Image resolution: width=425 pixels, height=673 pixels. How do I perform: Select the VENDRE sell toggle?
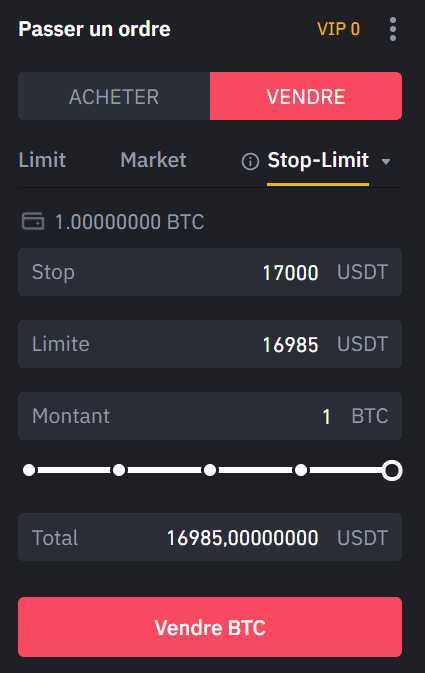[x=306, y=96]
